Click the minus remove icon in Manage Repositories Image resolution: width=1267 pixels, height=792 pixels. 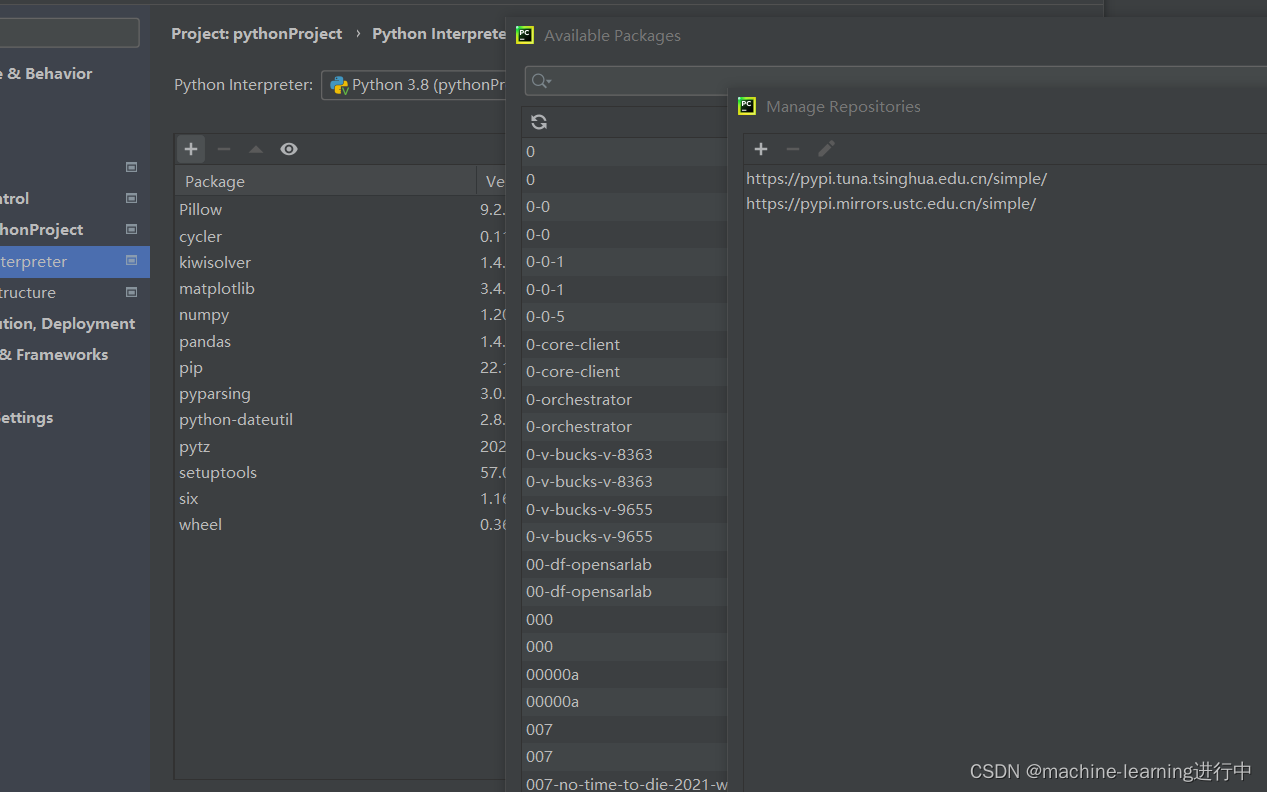tap(793, 149)
